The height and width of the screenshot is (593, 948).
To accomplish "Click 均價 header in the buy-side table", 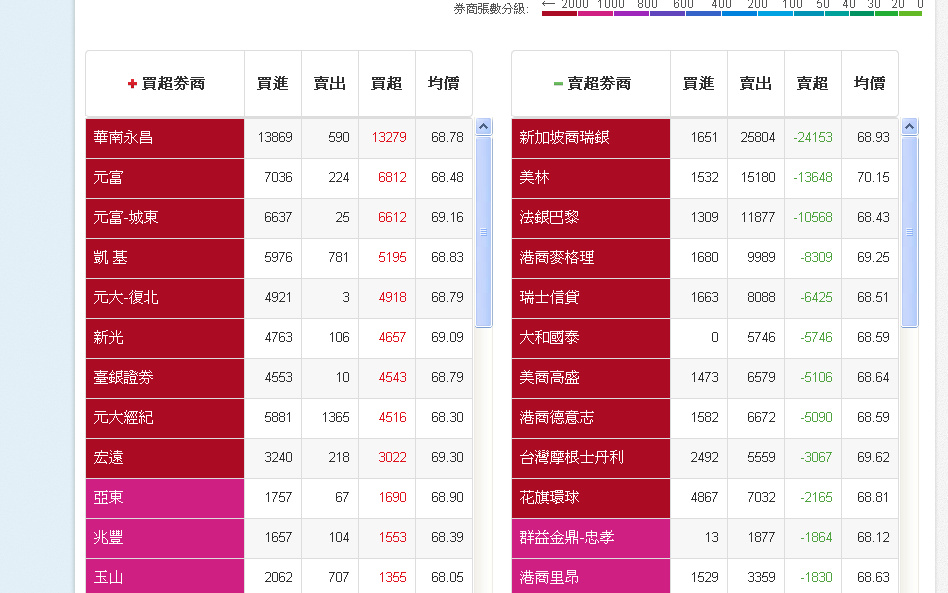I will 444,83.
